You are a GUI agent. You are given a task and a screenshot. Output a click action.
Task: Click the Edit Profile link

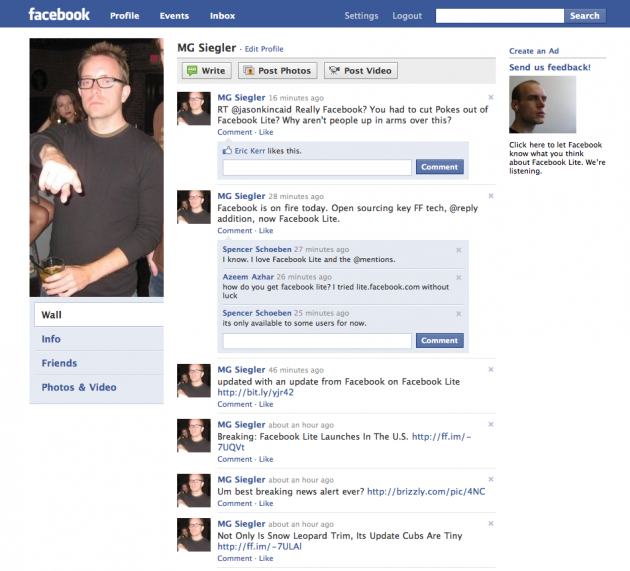coord(264,49)
